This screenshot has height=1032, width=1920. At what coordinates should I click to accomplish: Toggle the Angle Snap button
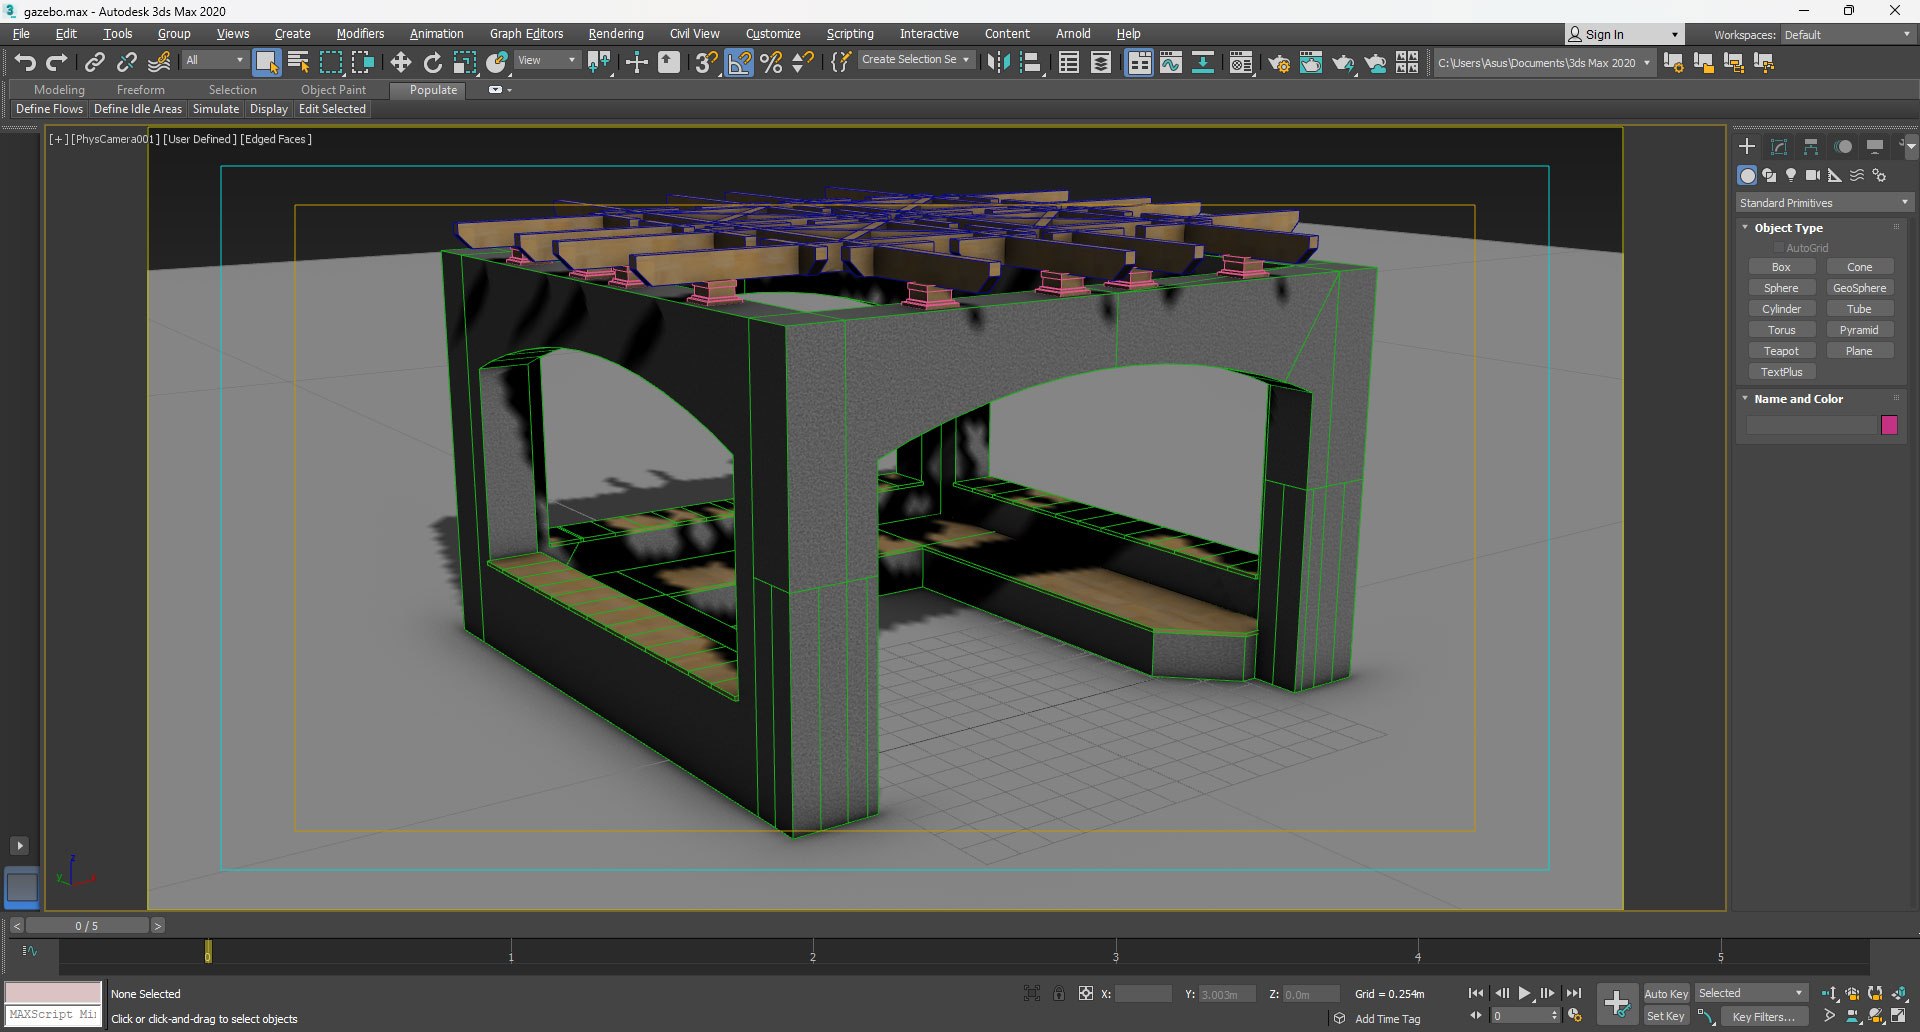point(739,63)
